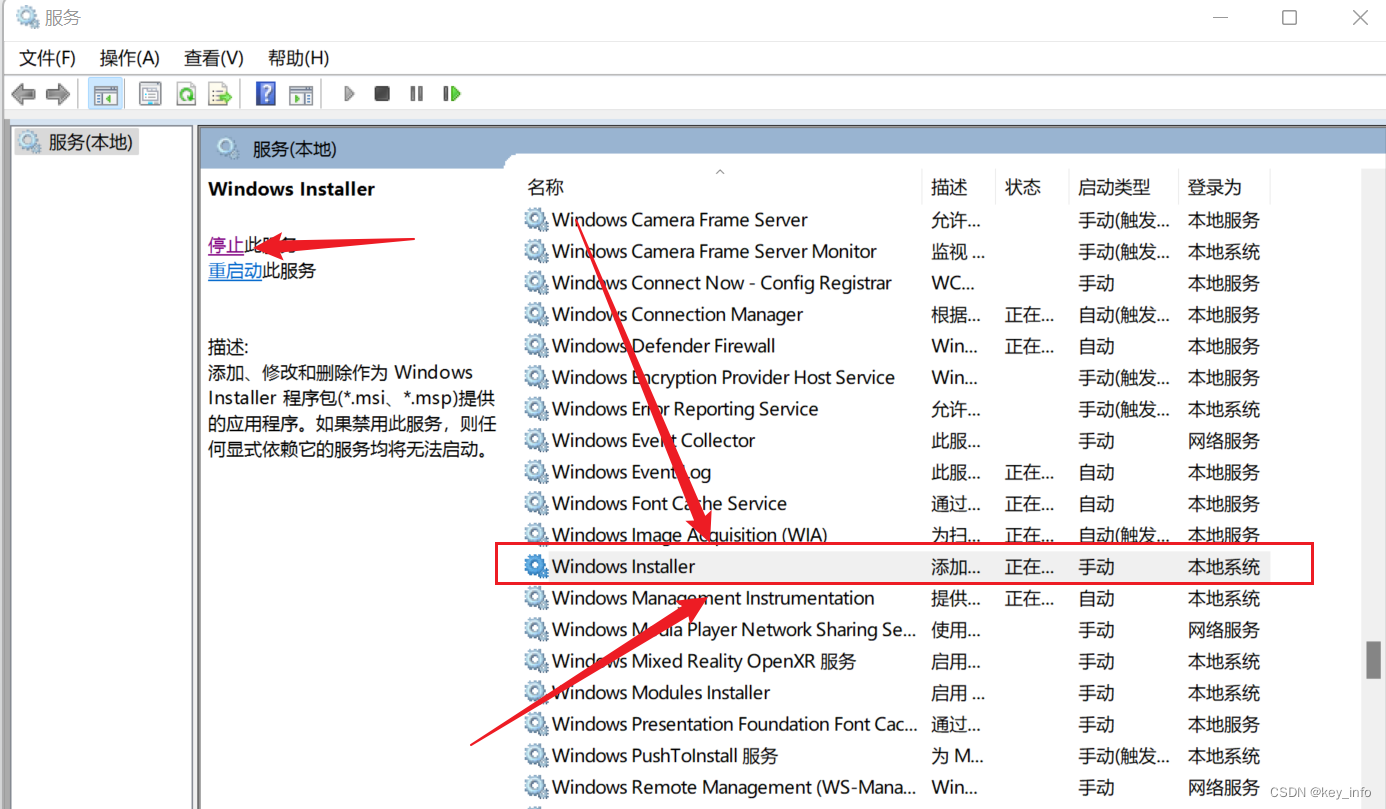The image size is (1386, 809).
Task: Click gear icon of Camera Frame Server Monitor
Action: (537, 251)
